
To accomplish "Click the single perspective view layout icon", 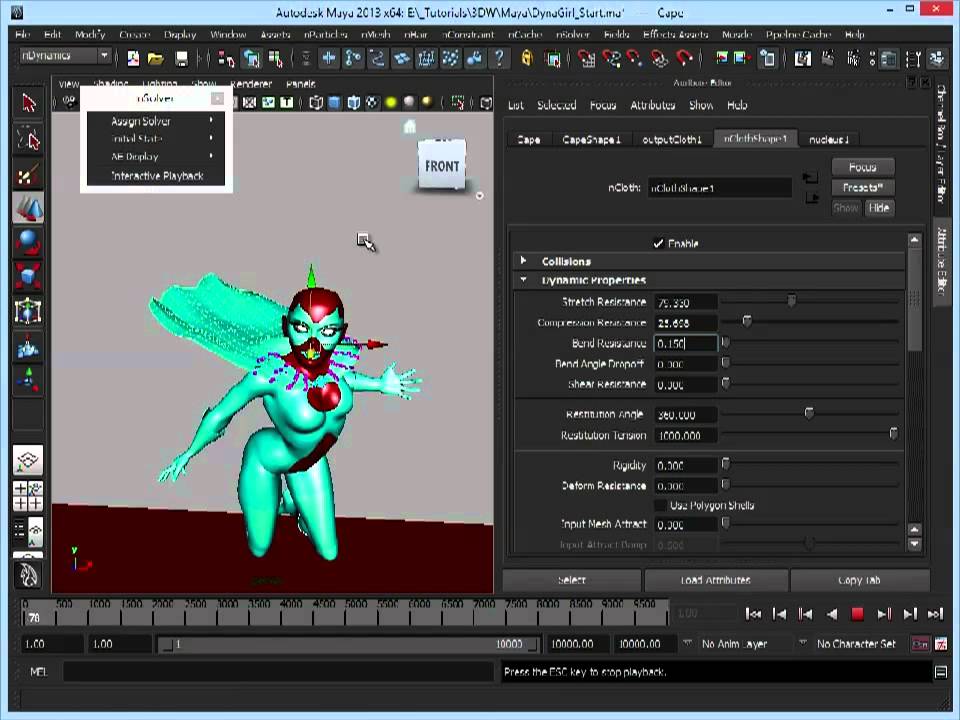I will (28, 460).
